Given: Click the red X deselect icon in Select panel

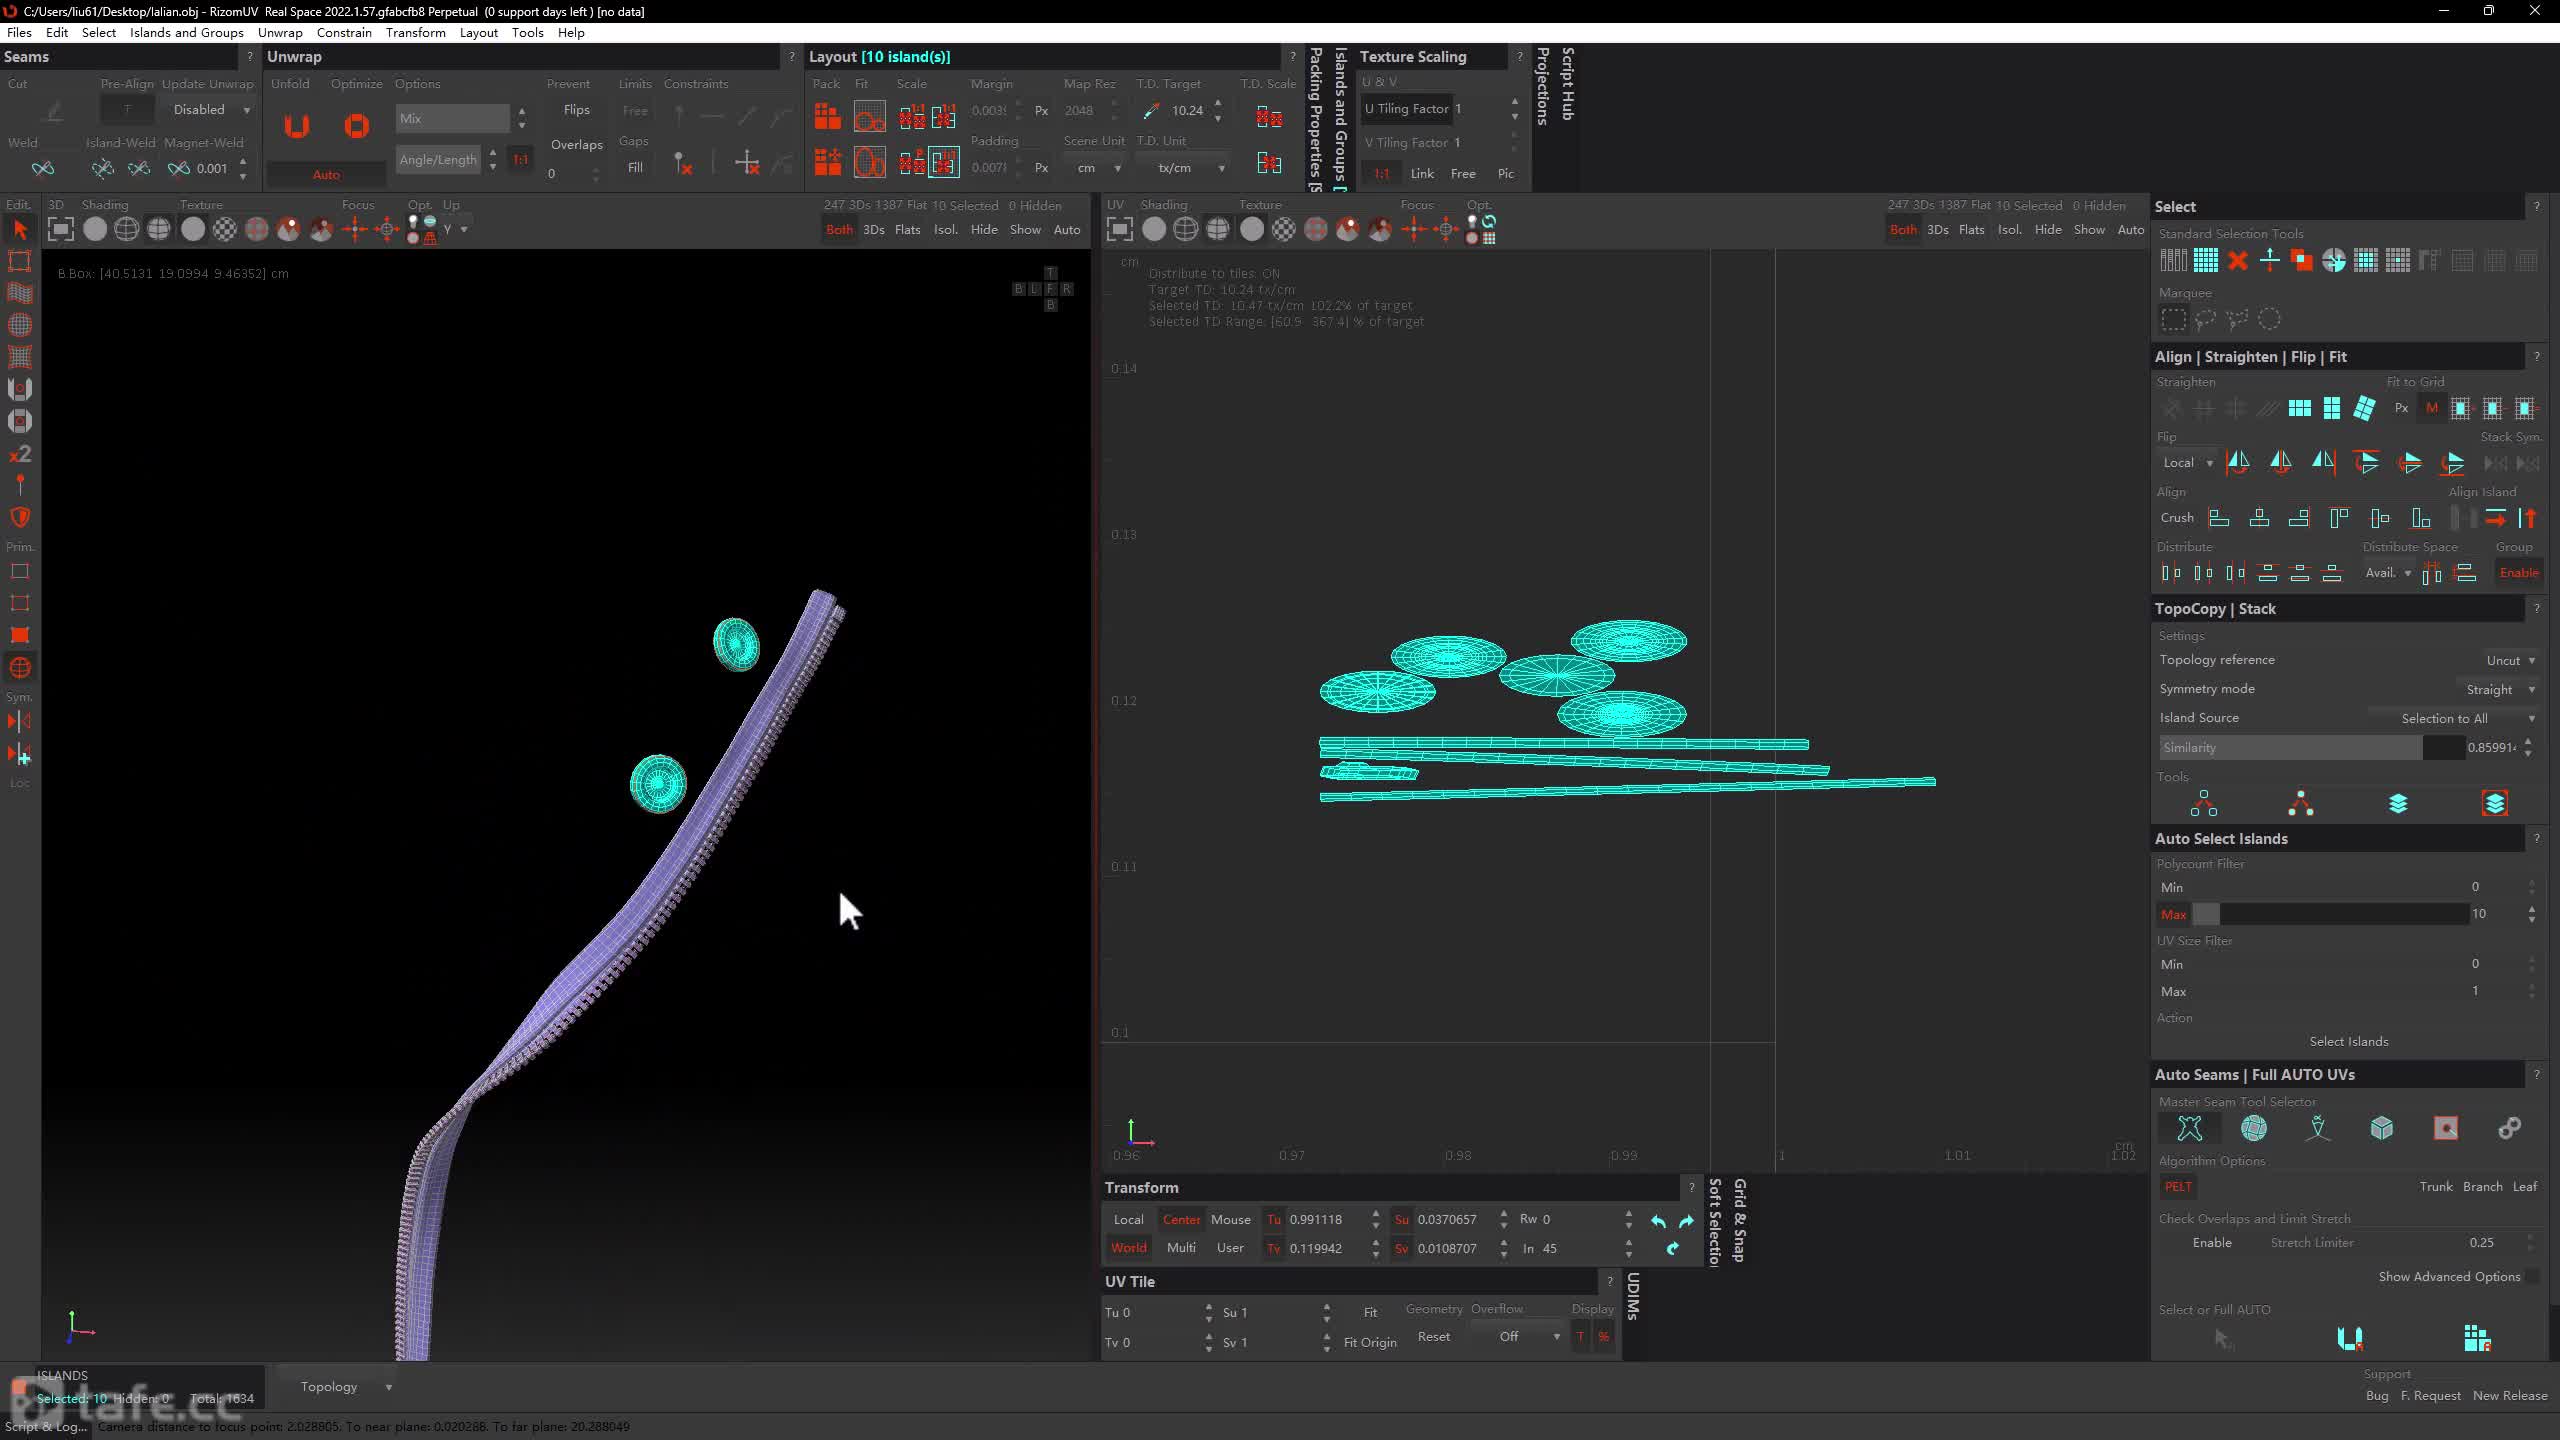Looking at the screenshot, I should (2238, 261).
